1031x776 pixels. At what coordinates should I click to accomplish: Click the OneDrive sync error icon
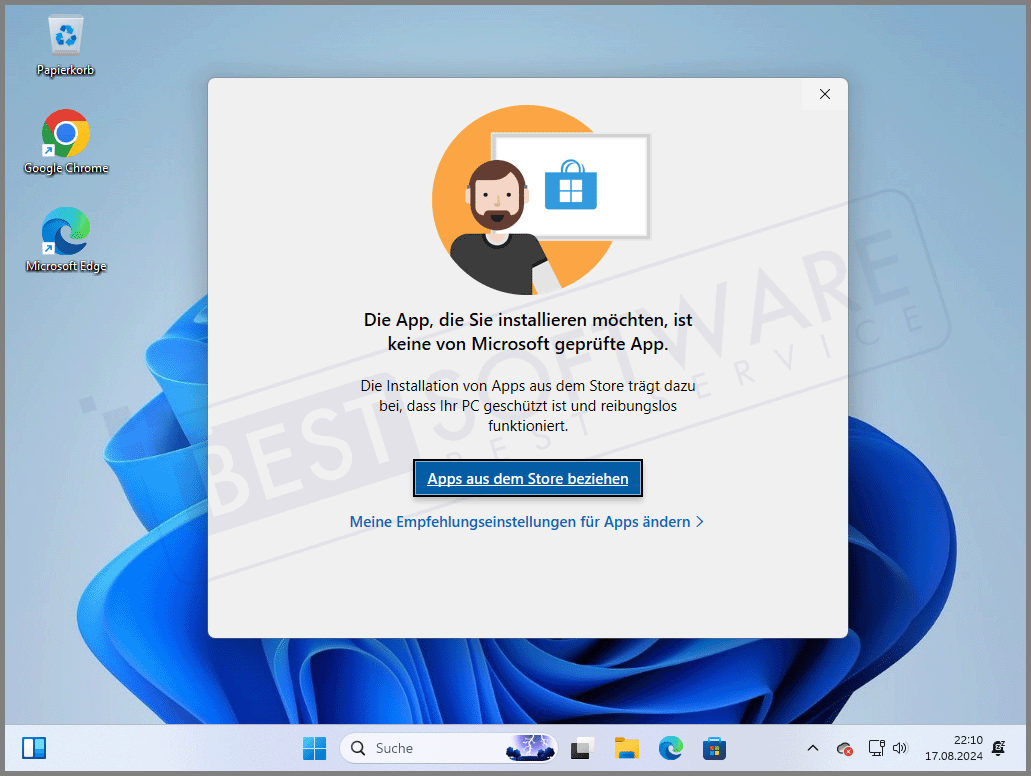[x=844, y=748]
